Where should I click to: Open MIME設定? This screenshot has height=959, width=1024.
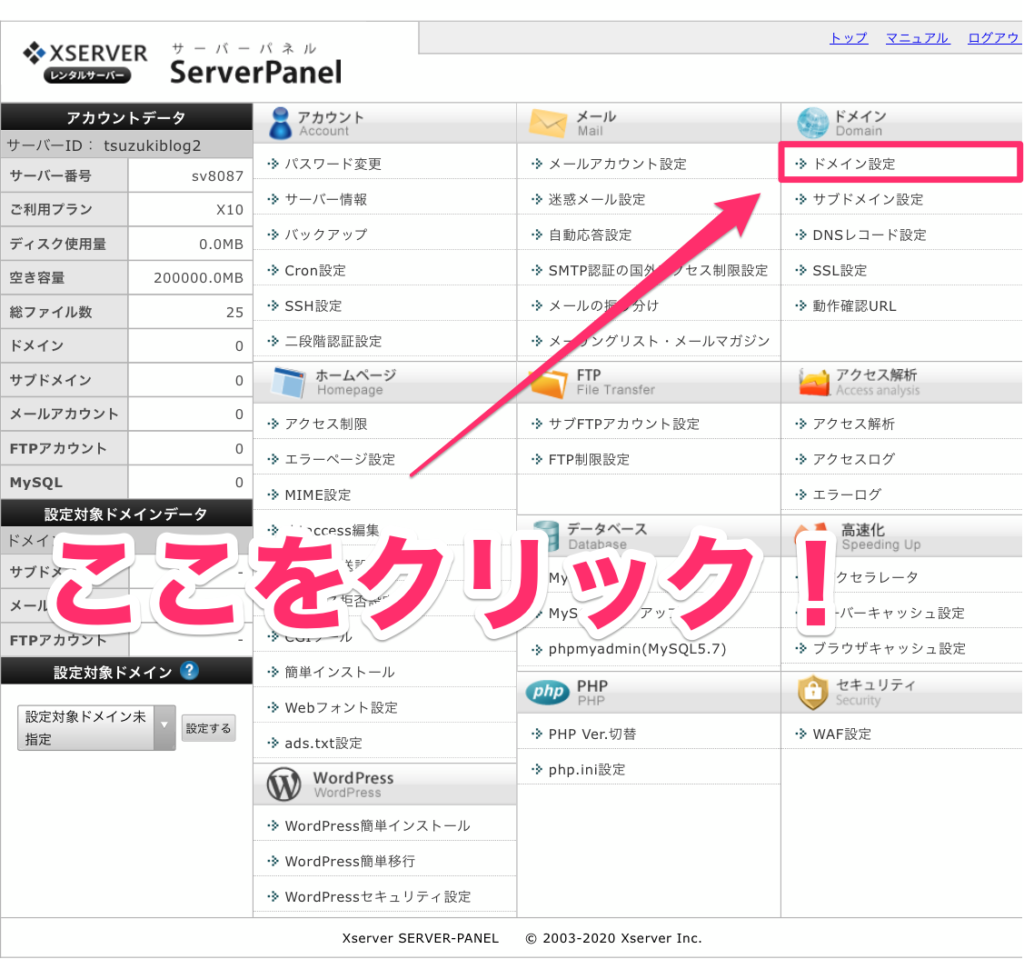click(x=317, y=495)
